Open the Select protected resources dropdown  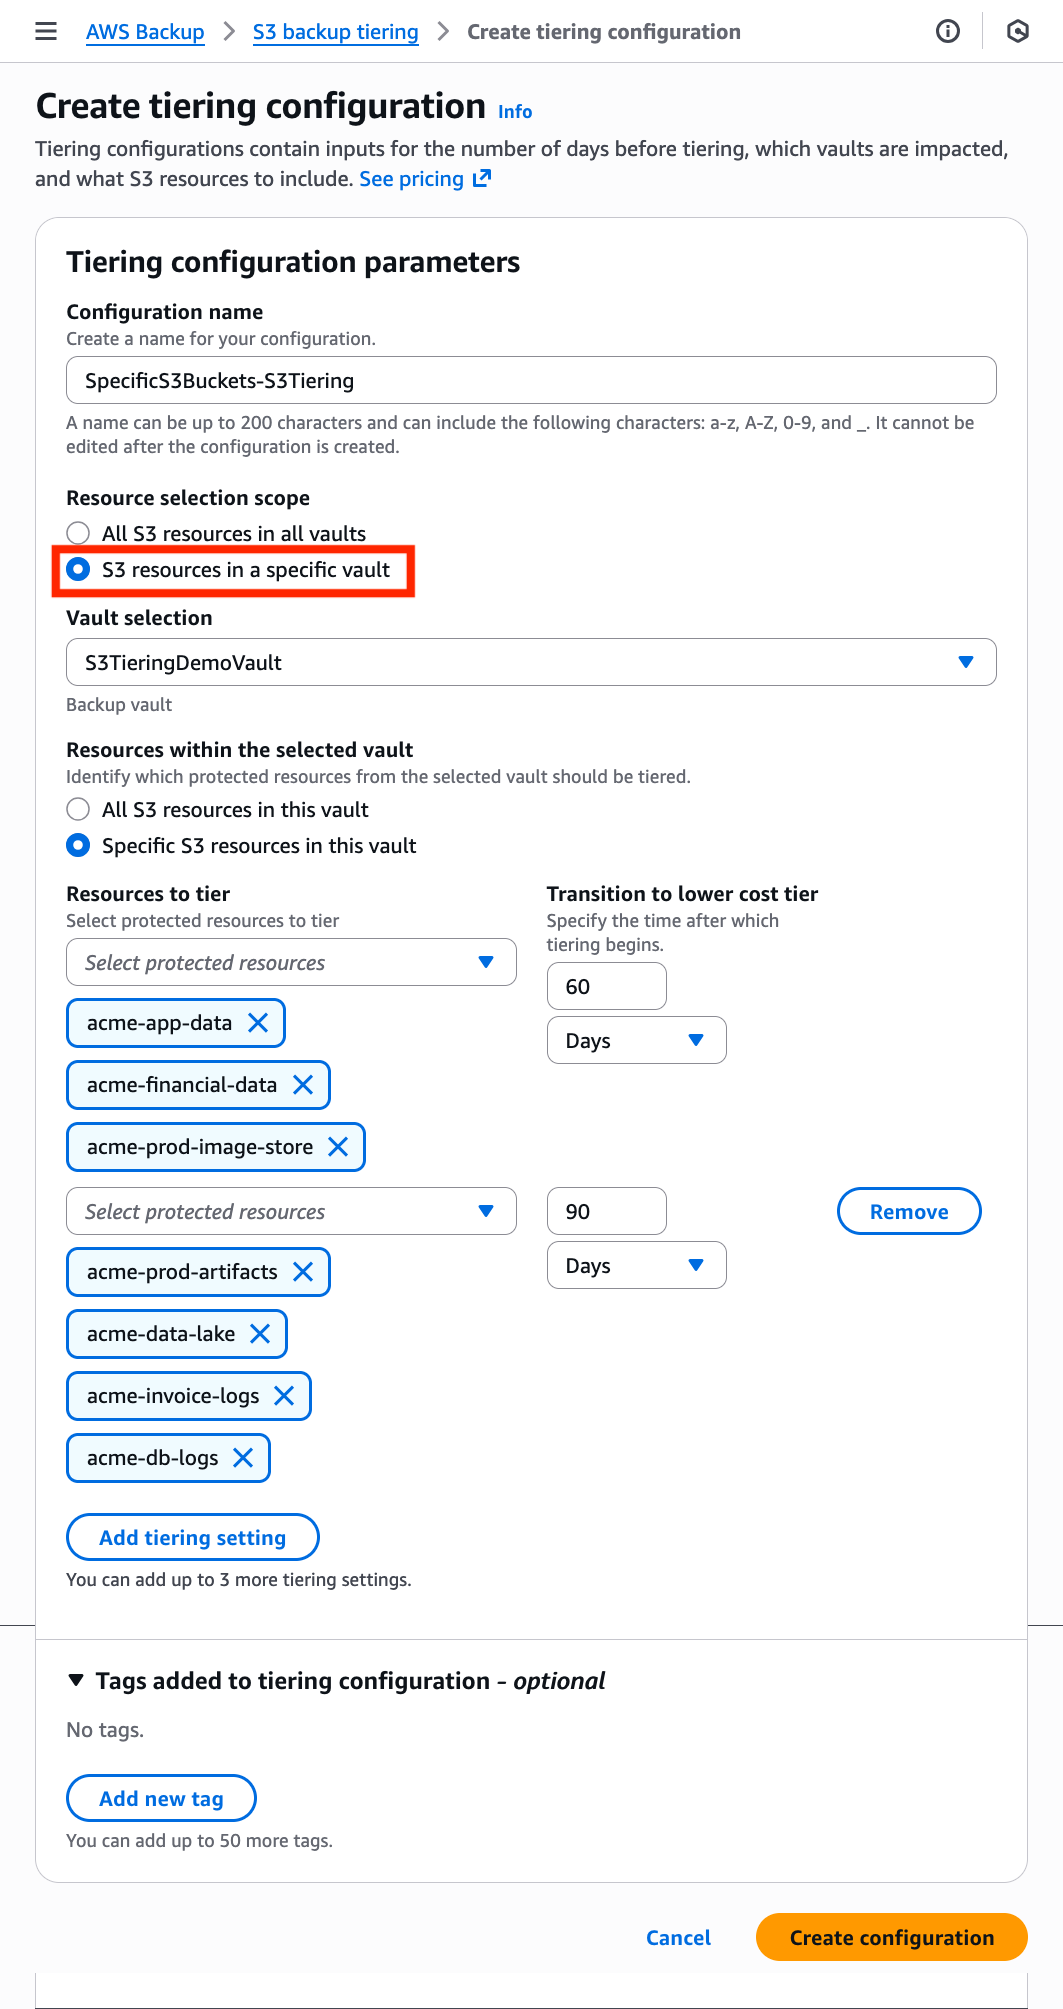[290, 961]
